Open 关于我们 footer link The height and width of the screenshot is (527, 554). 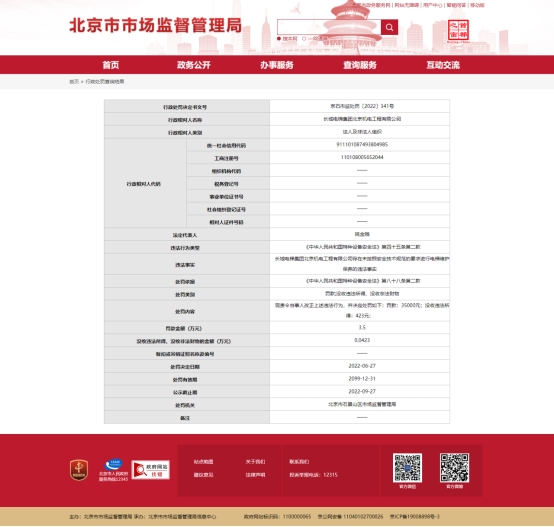(255, 462)
